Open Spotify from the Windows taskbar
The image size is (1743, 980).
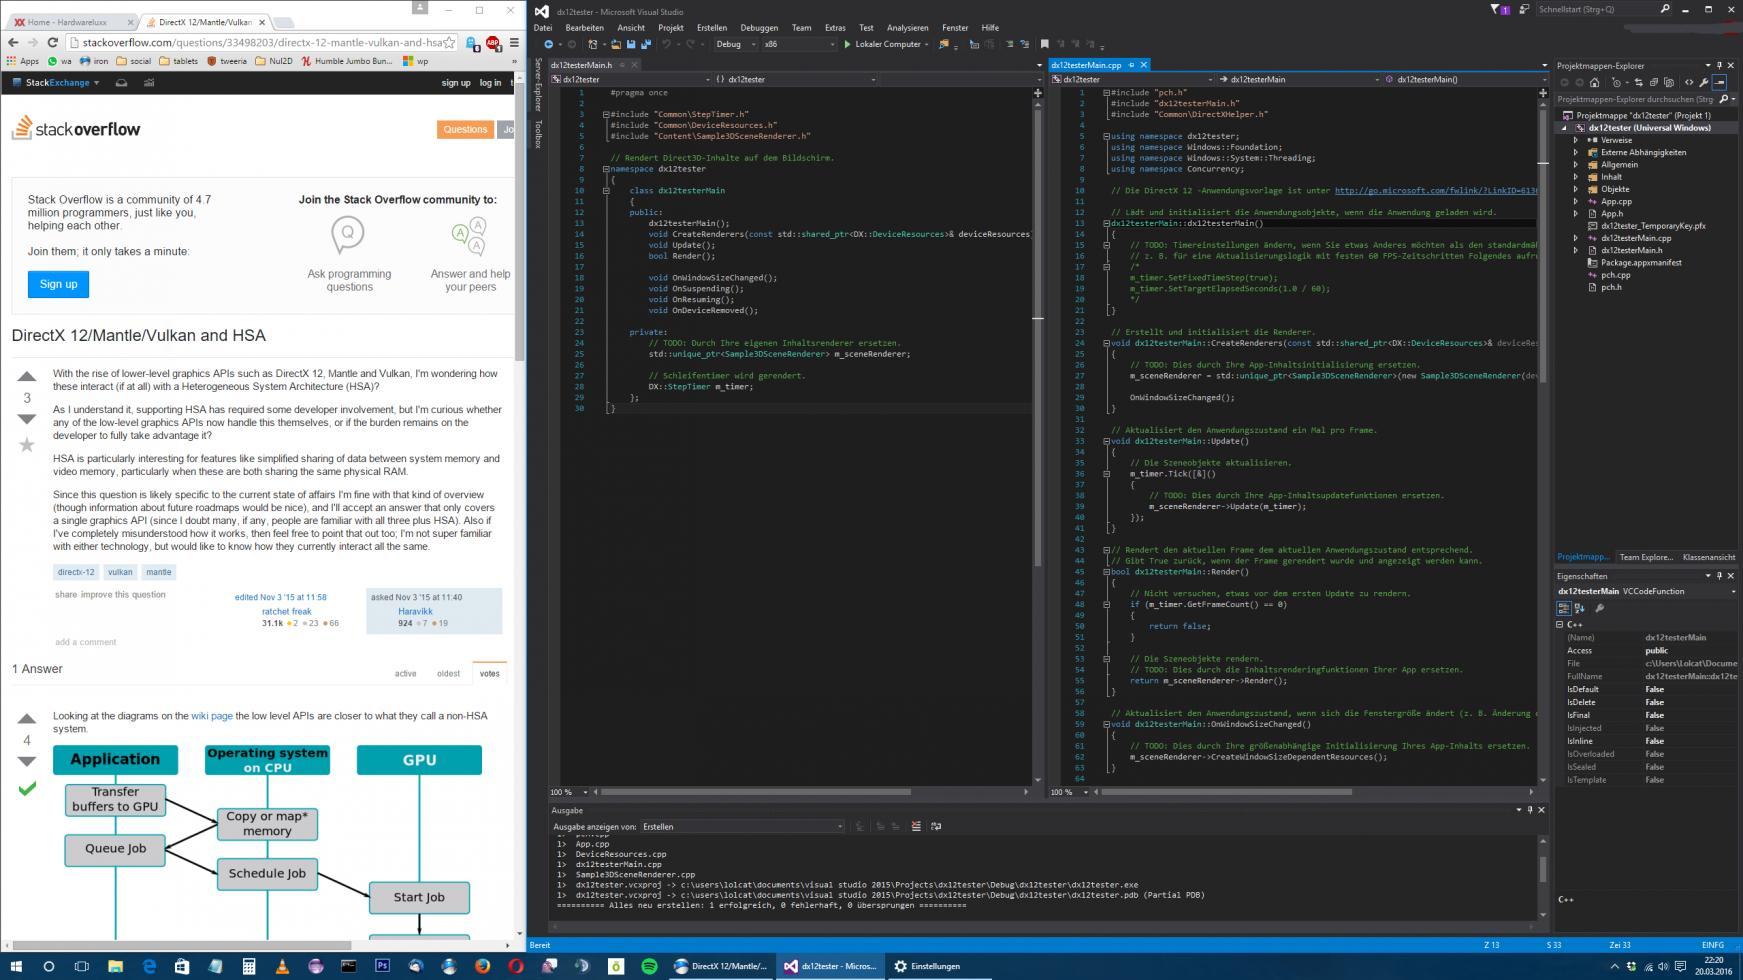pos(649,966)
